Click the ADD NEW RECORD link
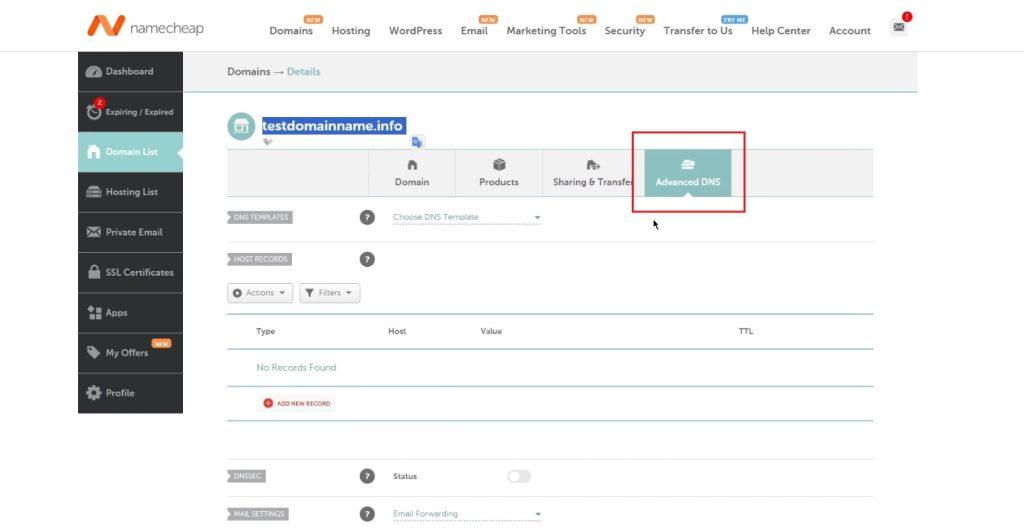The width and height of the screenshot is (1024, 528). [x=304, y=404]
